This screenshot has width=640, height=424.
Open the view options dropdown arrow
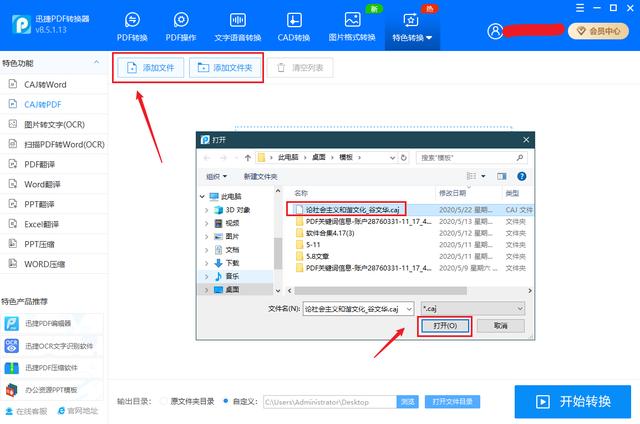pyautogui.click(x=483, y=176)
